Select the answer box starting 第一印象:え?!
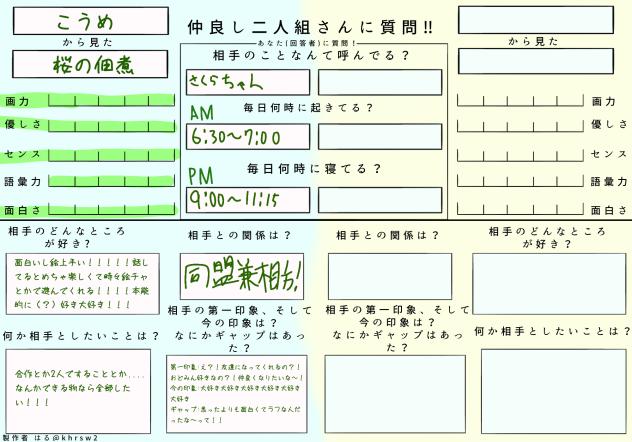 click(x=237, y=394)
